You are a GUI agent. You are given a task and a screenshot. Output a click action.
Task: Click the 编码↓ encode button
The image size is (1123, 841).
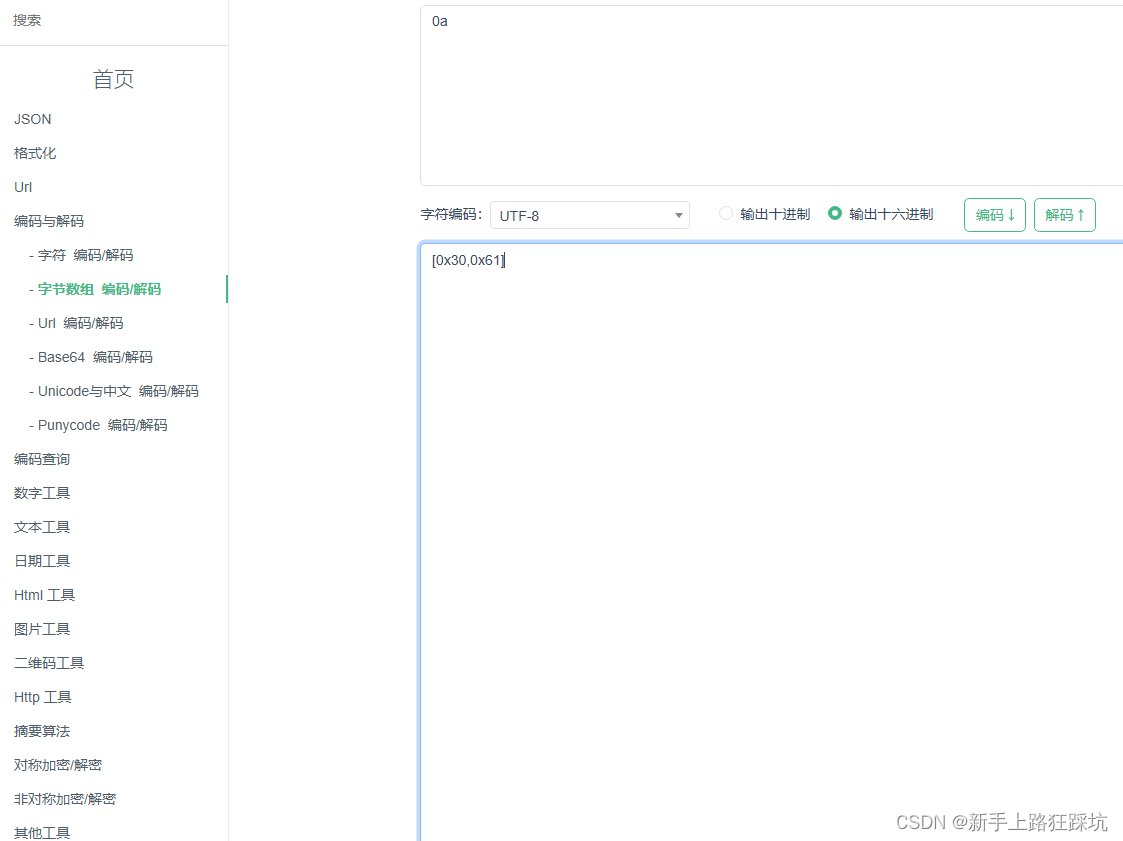point(994,214)
